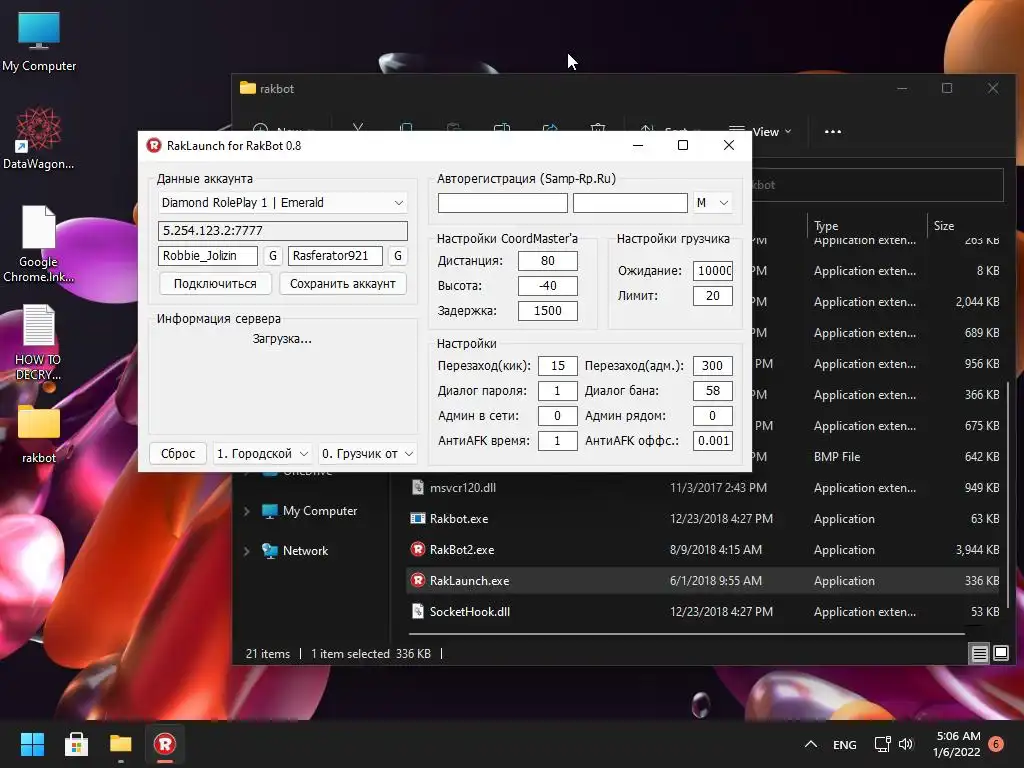Open Google Chrome.lnk desktop file
The image size is (1024, 768).
coord(39,243)
